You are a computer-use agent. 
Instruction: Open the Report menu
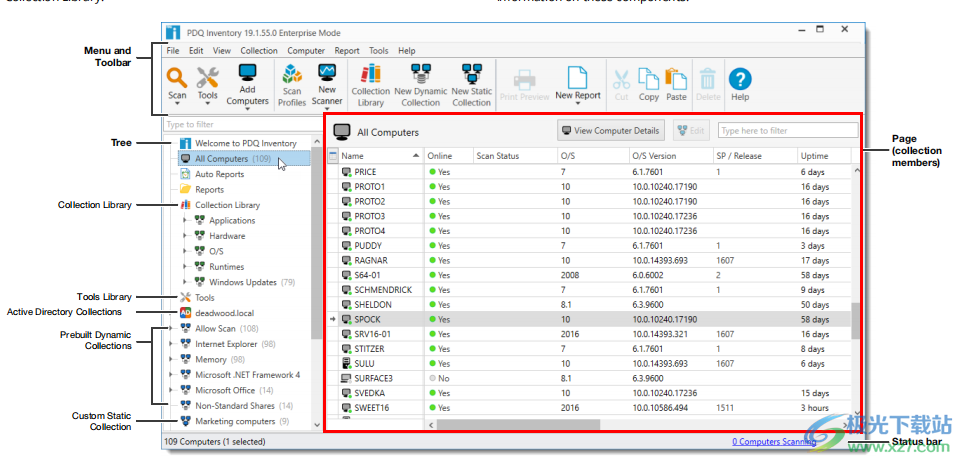347,51
